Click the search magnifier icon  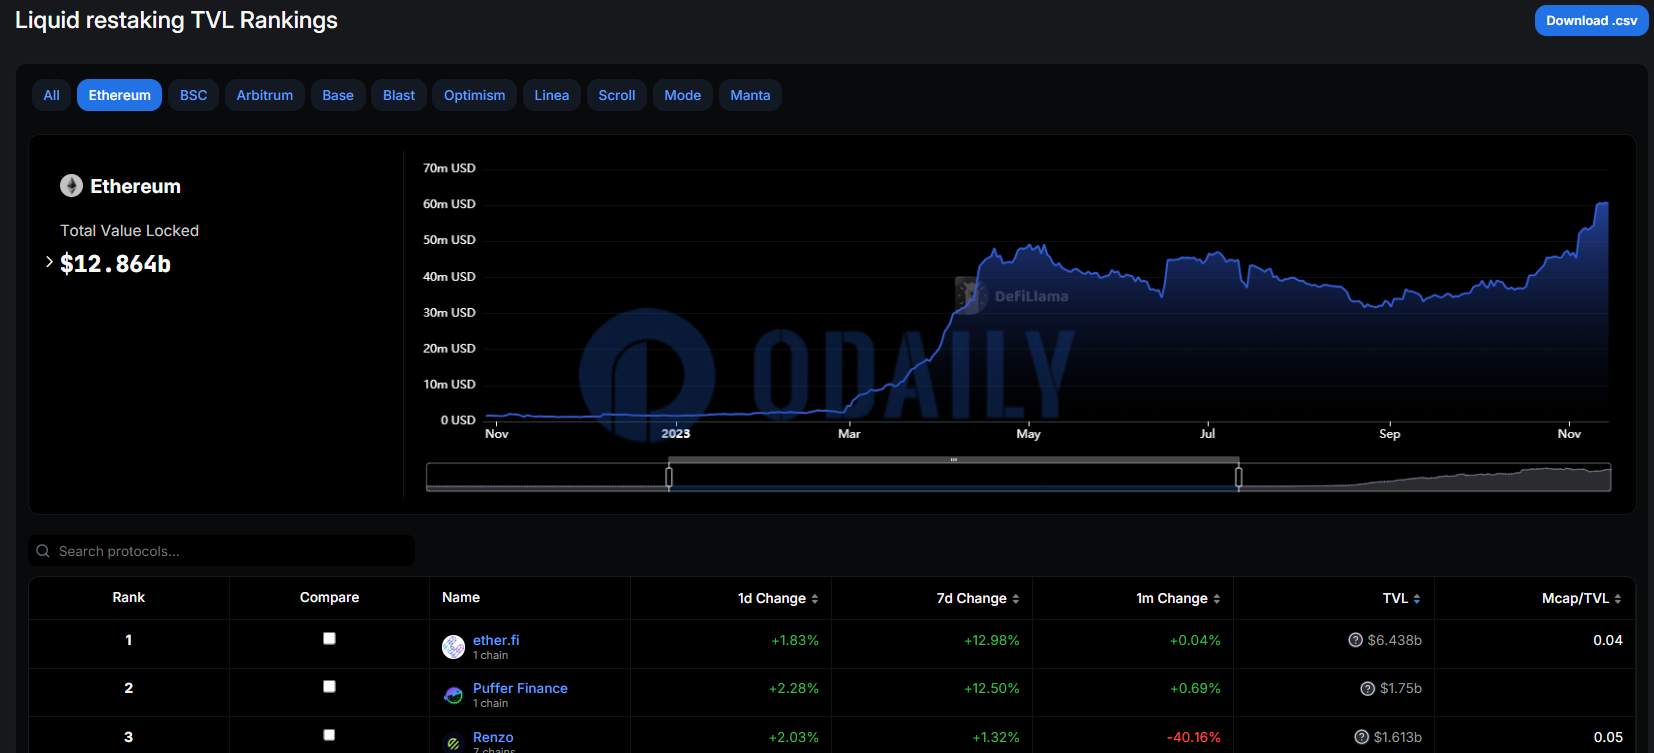pos(43,551)
